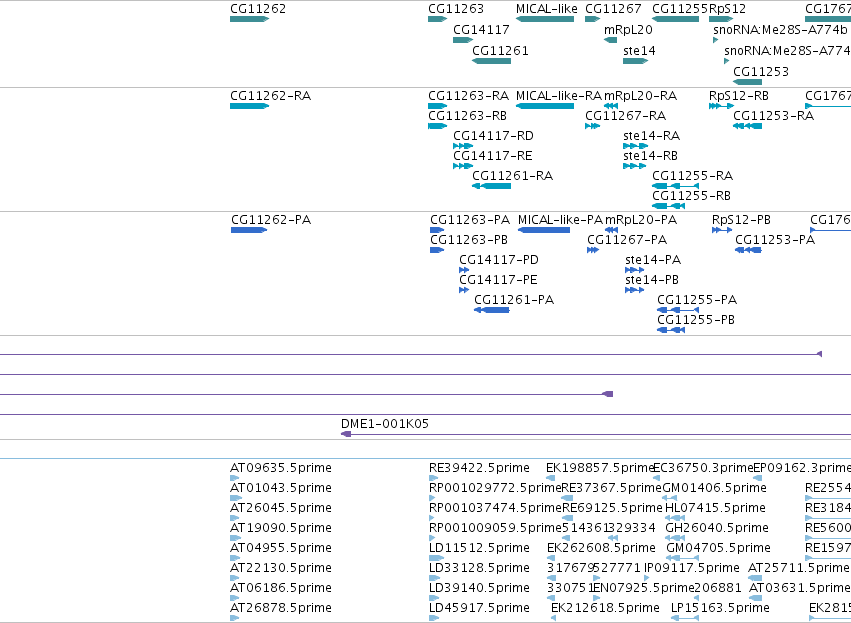Open transcript CG11263-RB label

pos(467,116)
